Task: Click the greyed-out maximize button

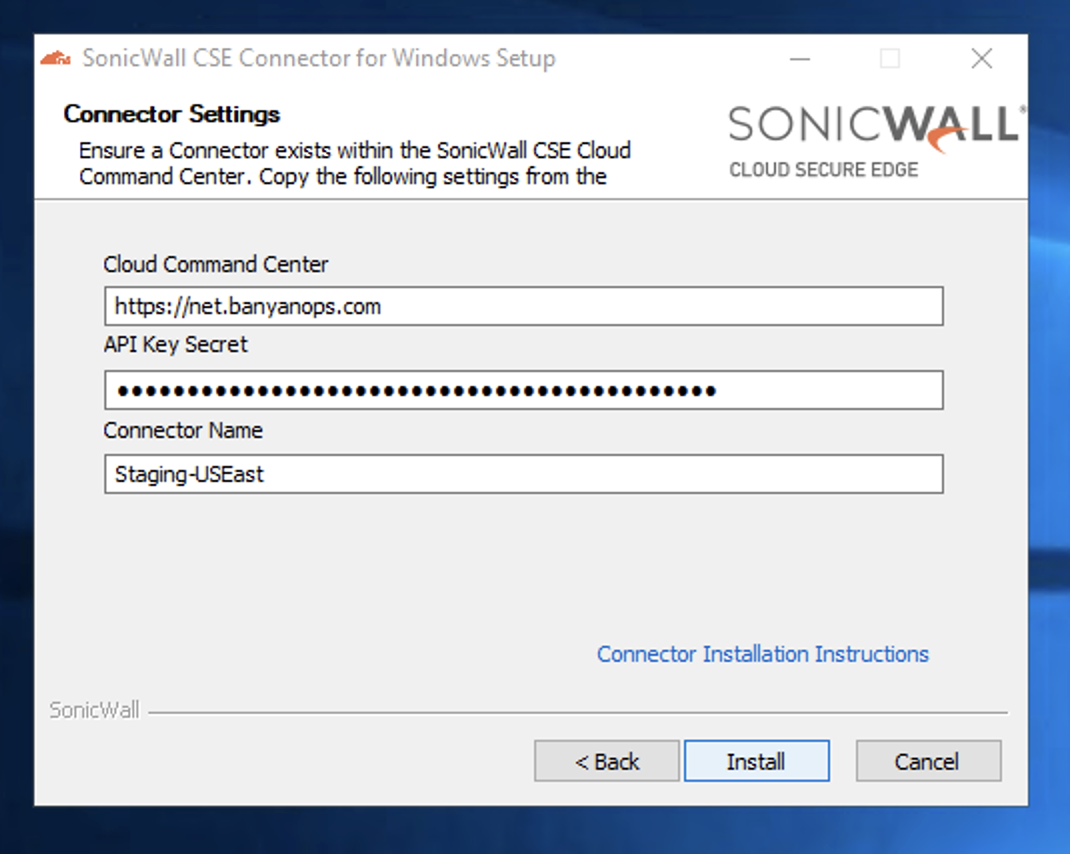Action: click(x=890, y=59)
